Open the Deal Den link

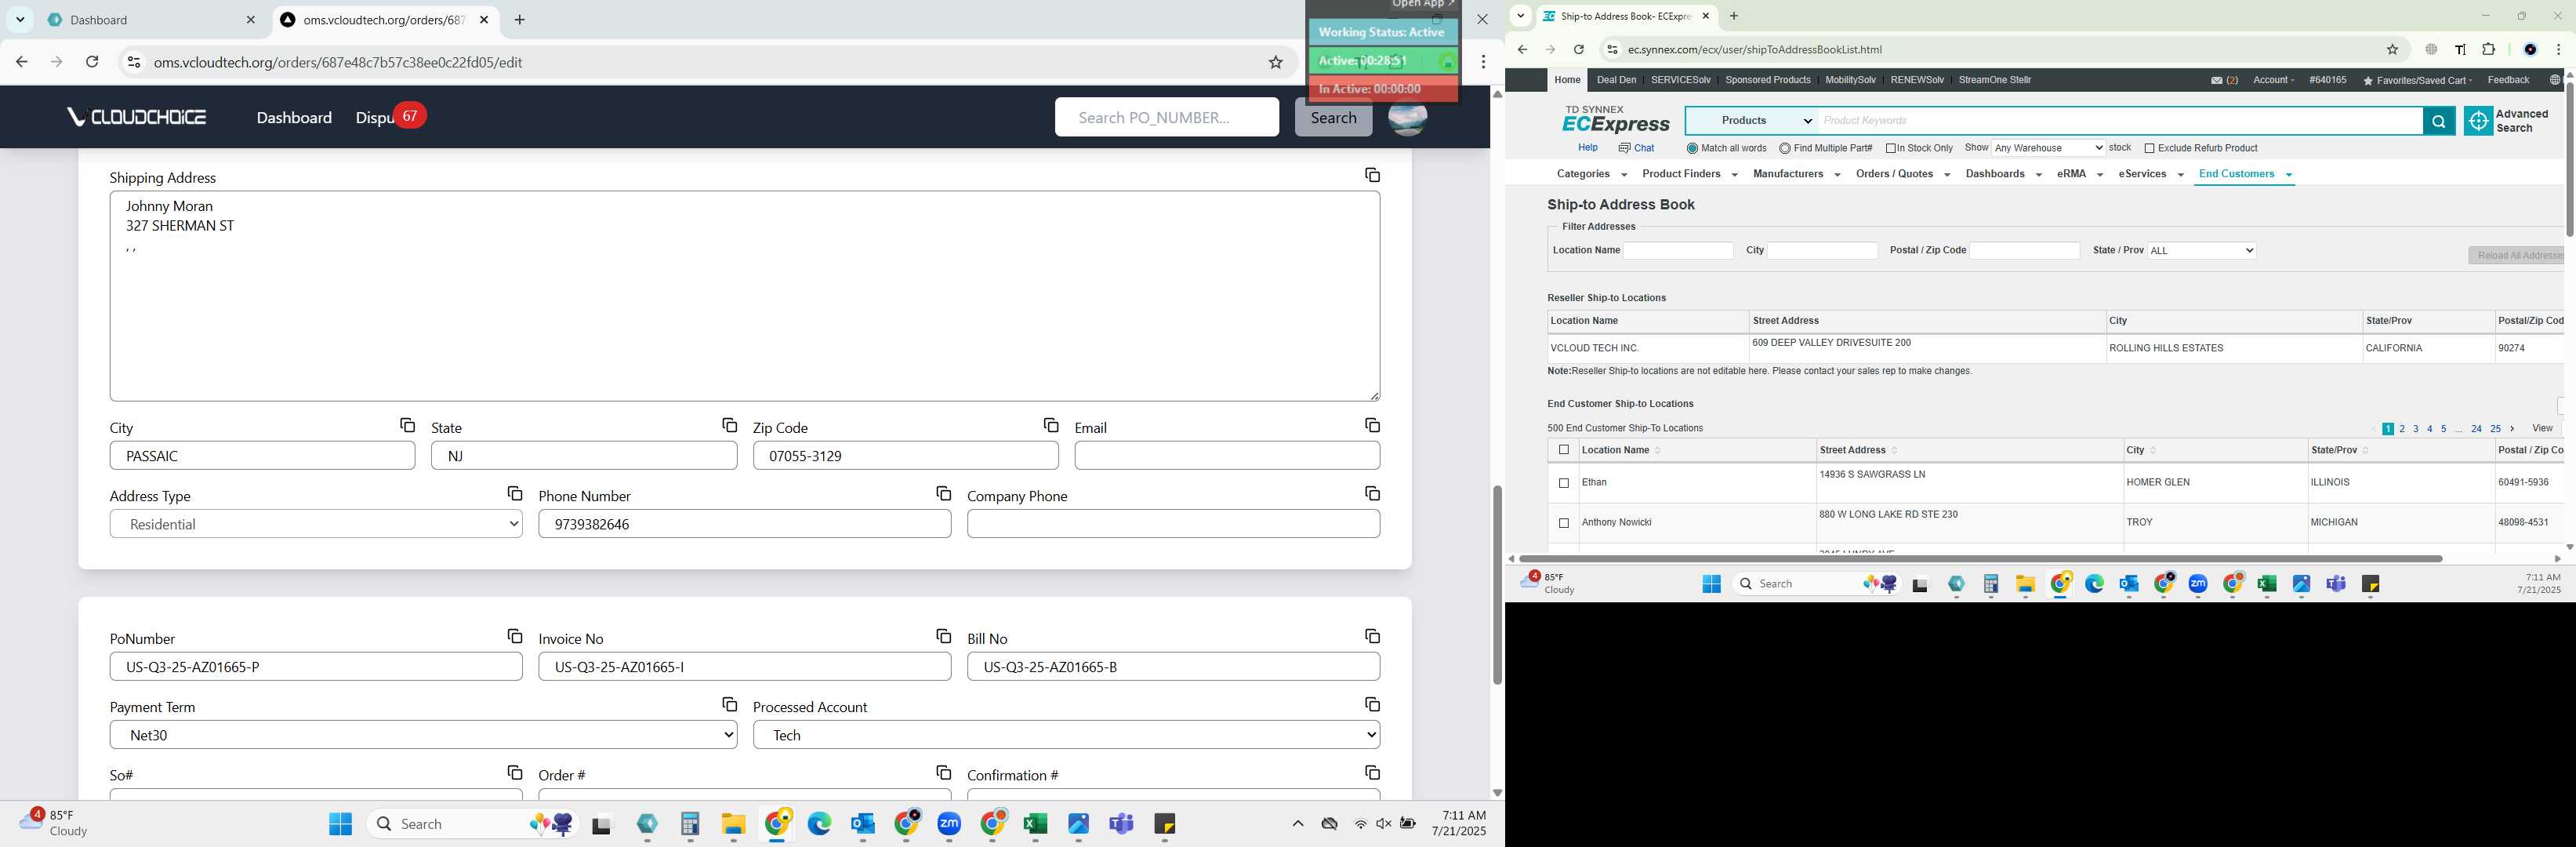1616,80
